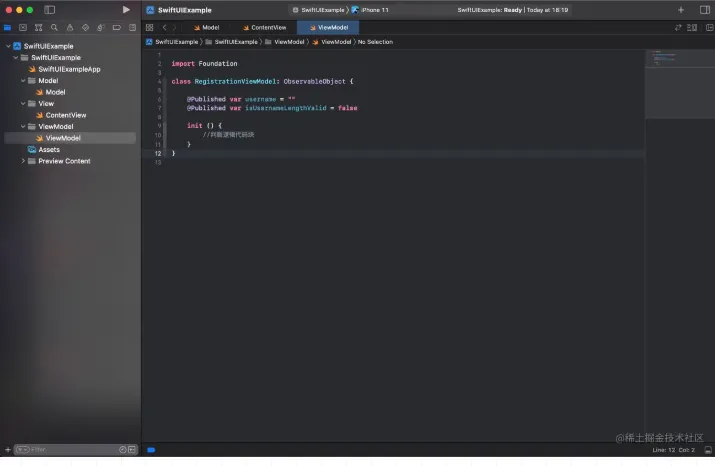Click the Line 12 Col 2 indicator
The image size is (715, 466).
[674, 450]
